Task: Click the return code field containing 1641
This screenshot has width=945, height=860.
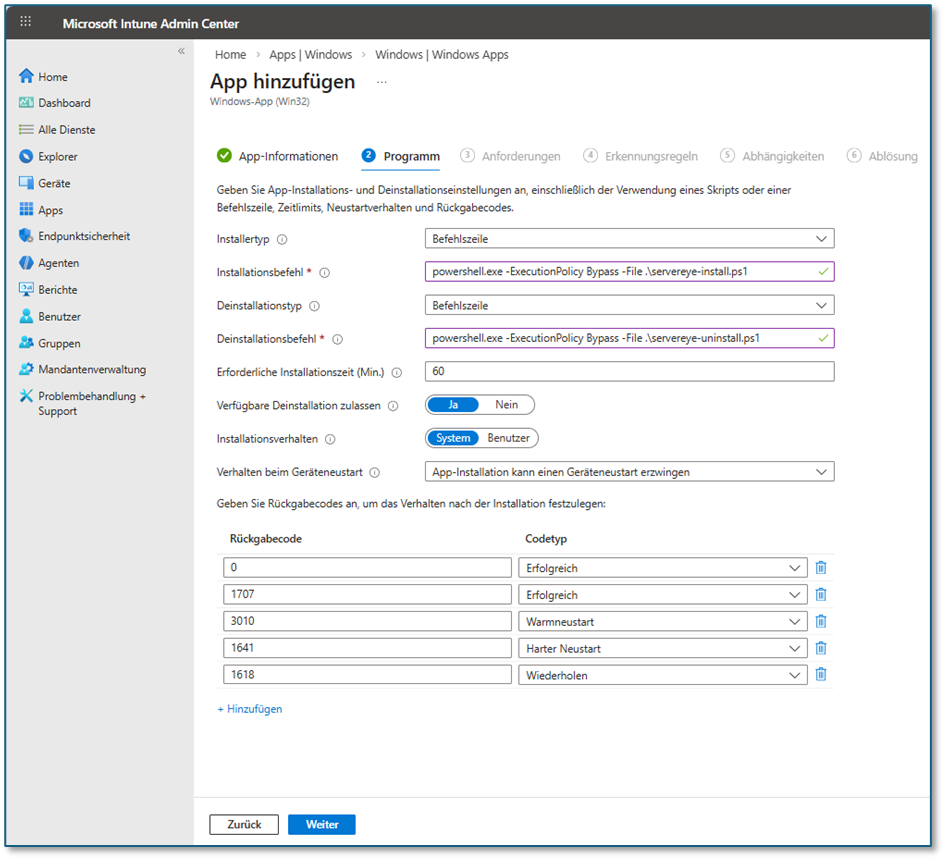Action: click(x=367, y=648)
